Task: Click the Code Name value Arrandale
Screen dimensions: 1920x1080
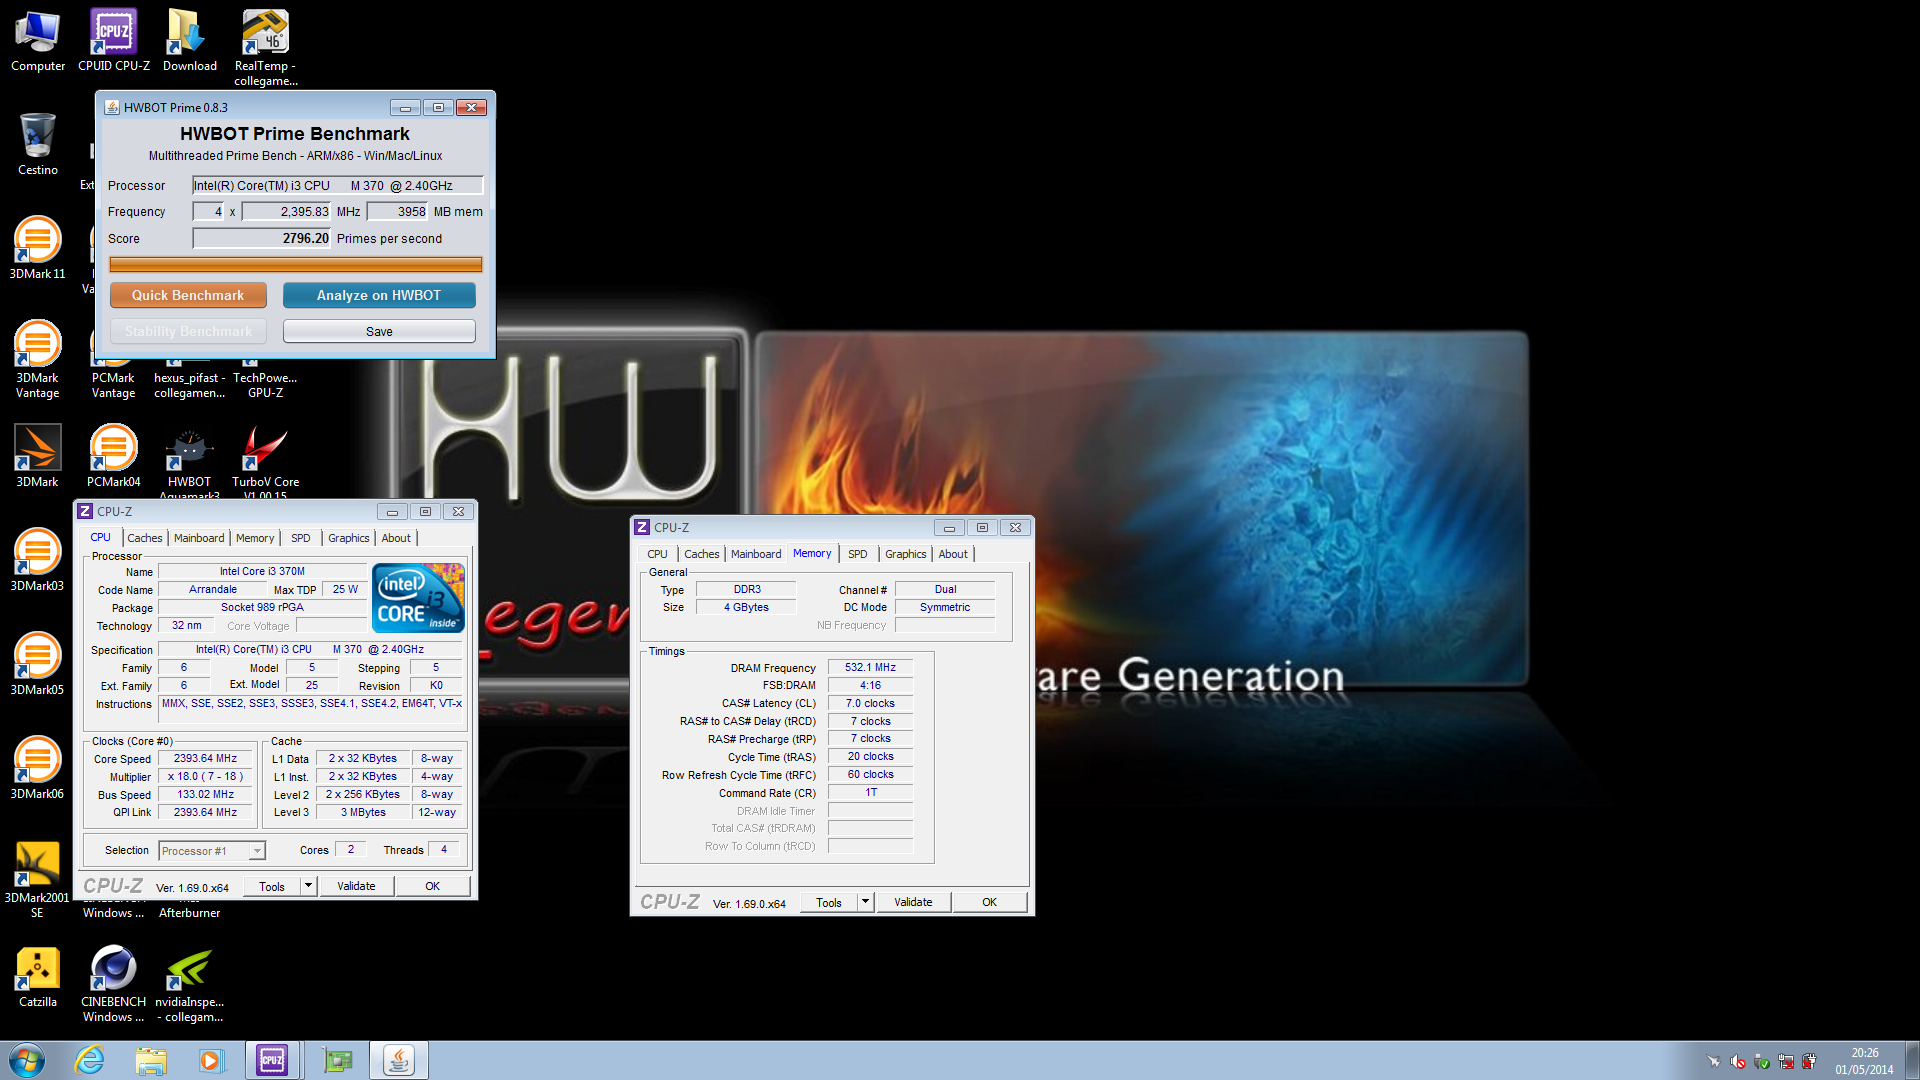Action: click(x=213, y=590)
